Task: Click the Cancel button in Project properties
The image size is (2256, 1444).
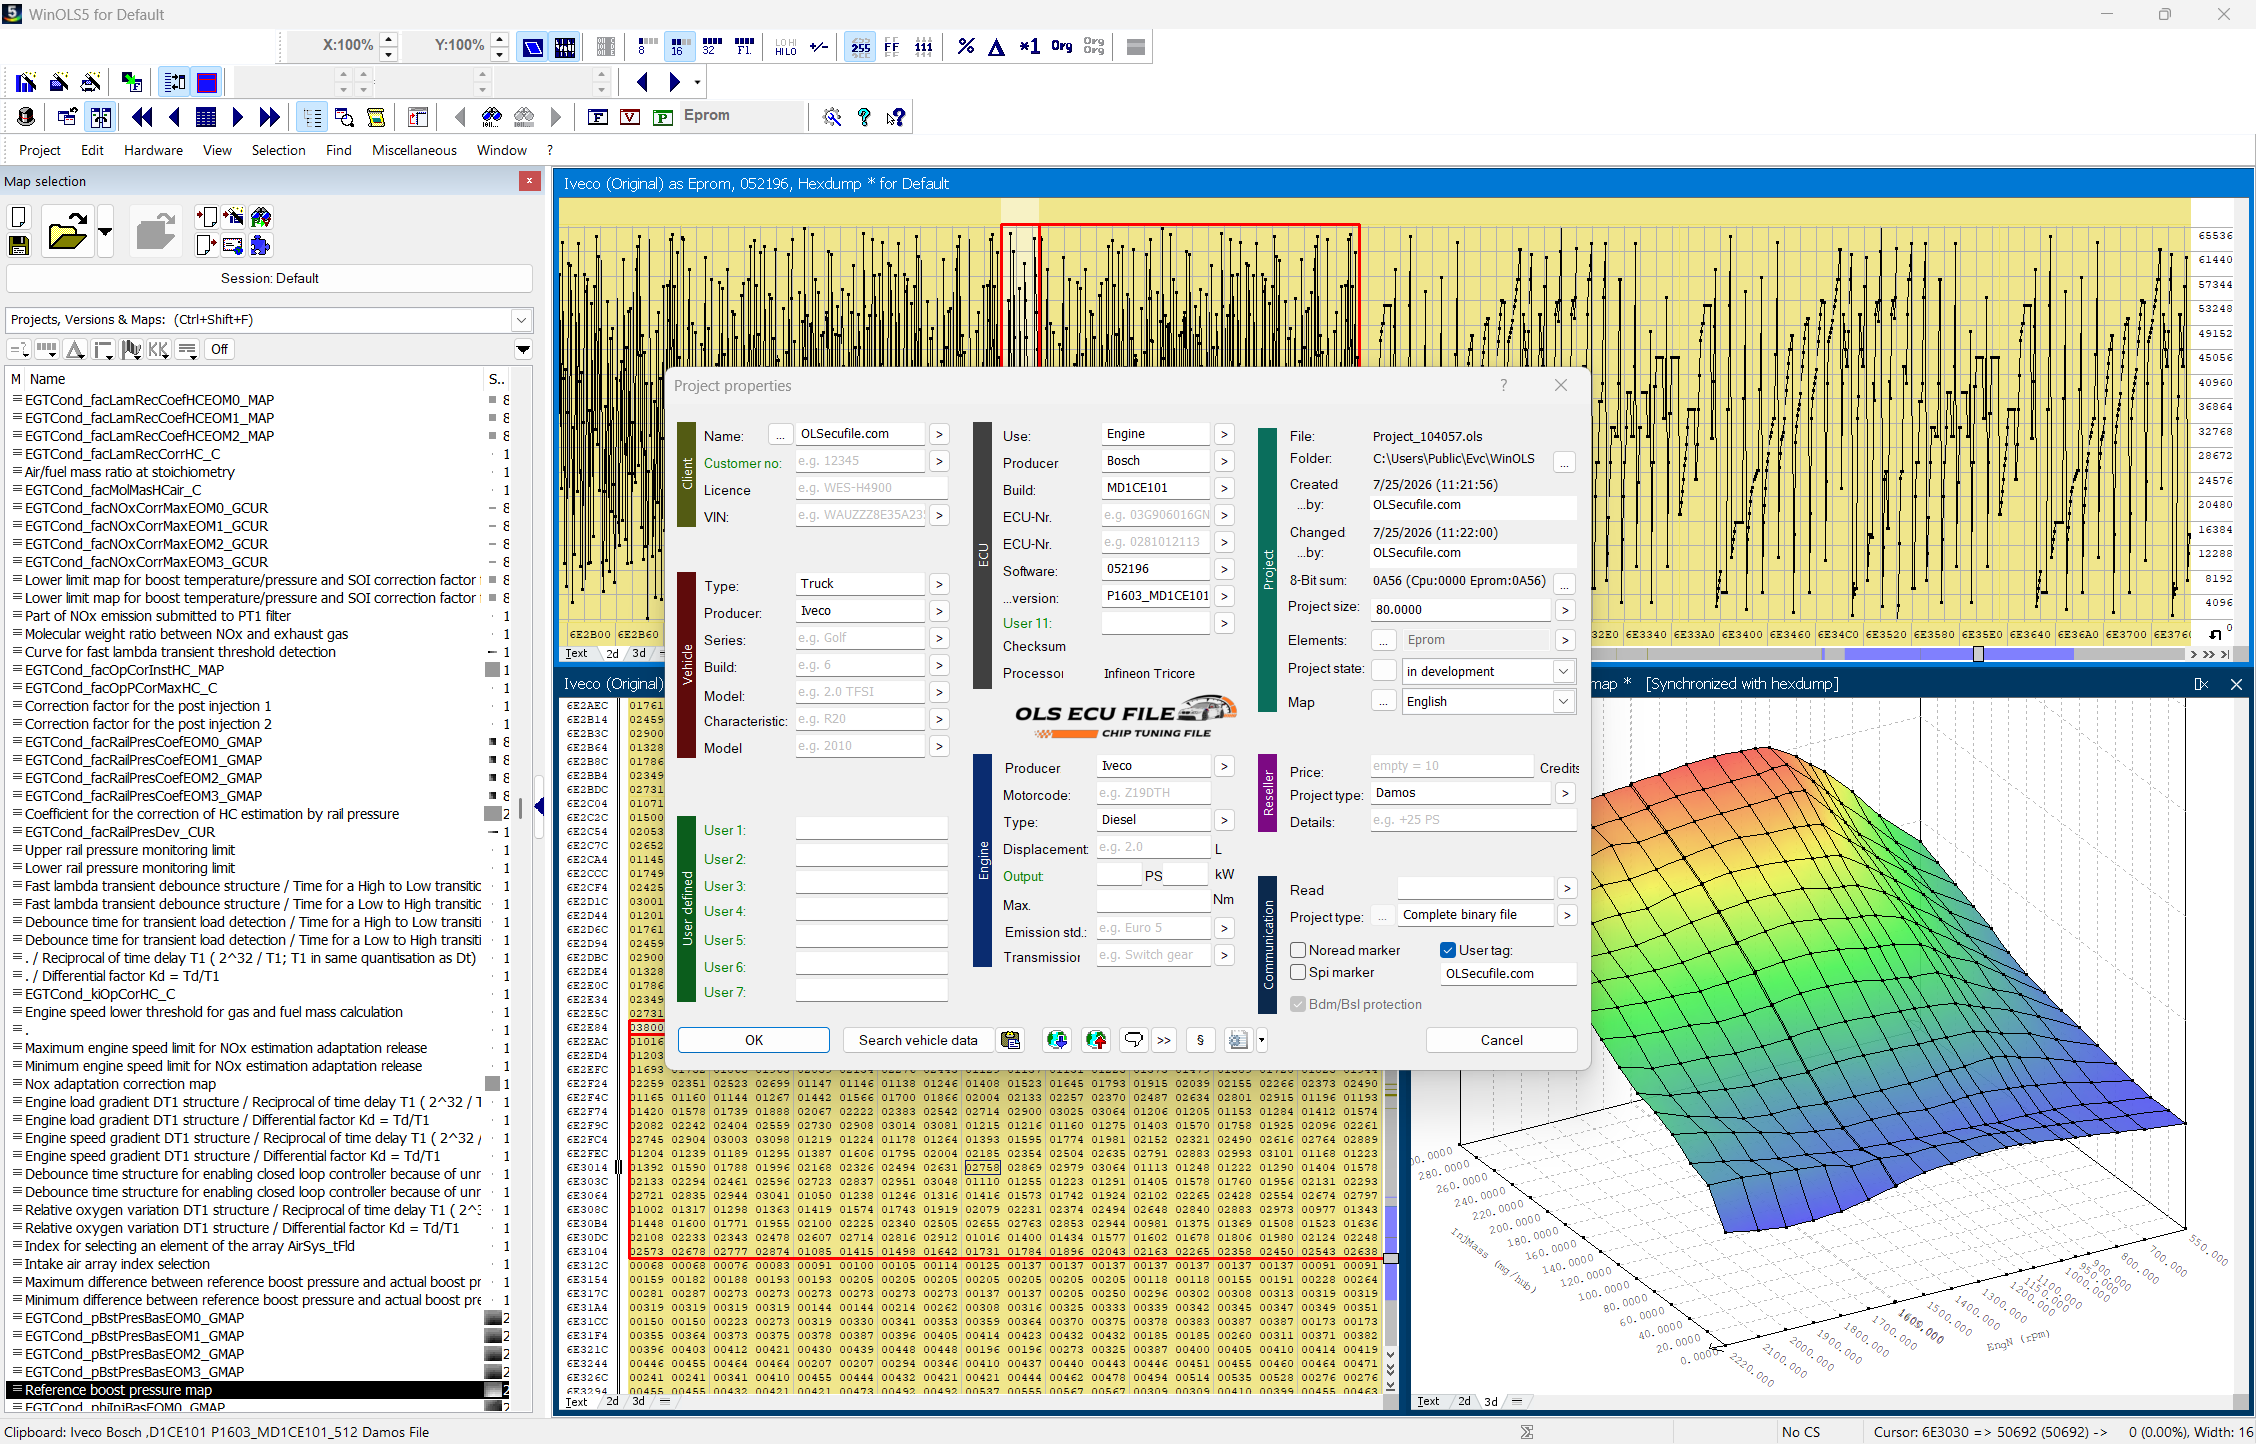Action: (1502, 1040)
